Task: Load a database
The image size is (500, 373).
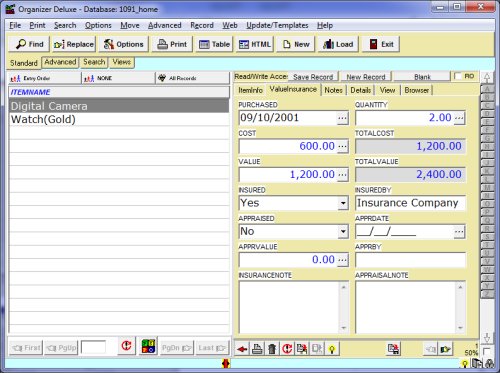Action: (338, 44)
